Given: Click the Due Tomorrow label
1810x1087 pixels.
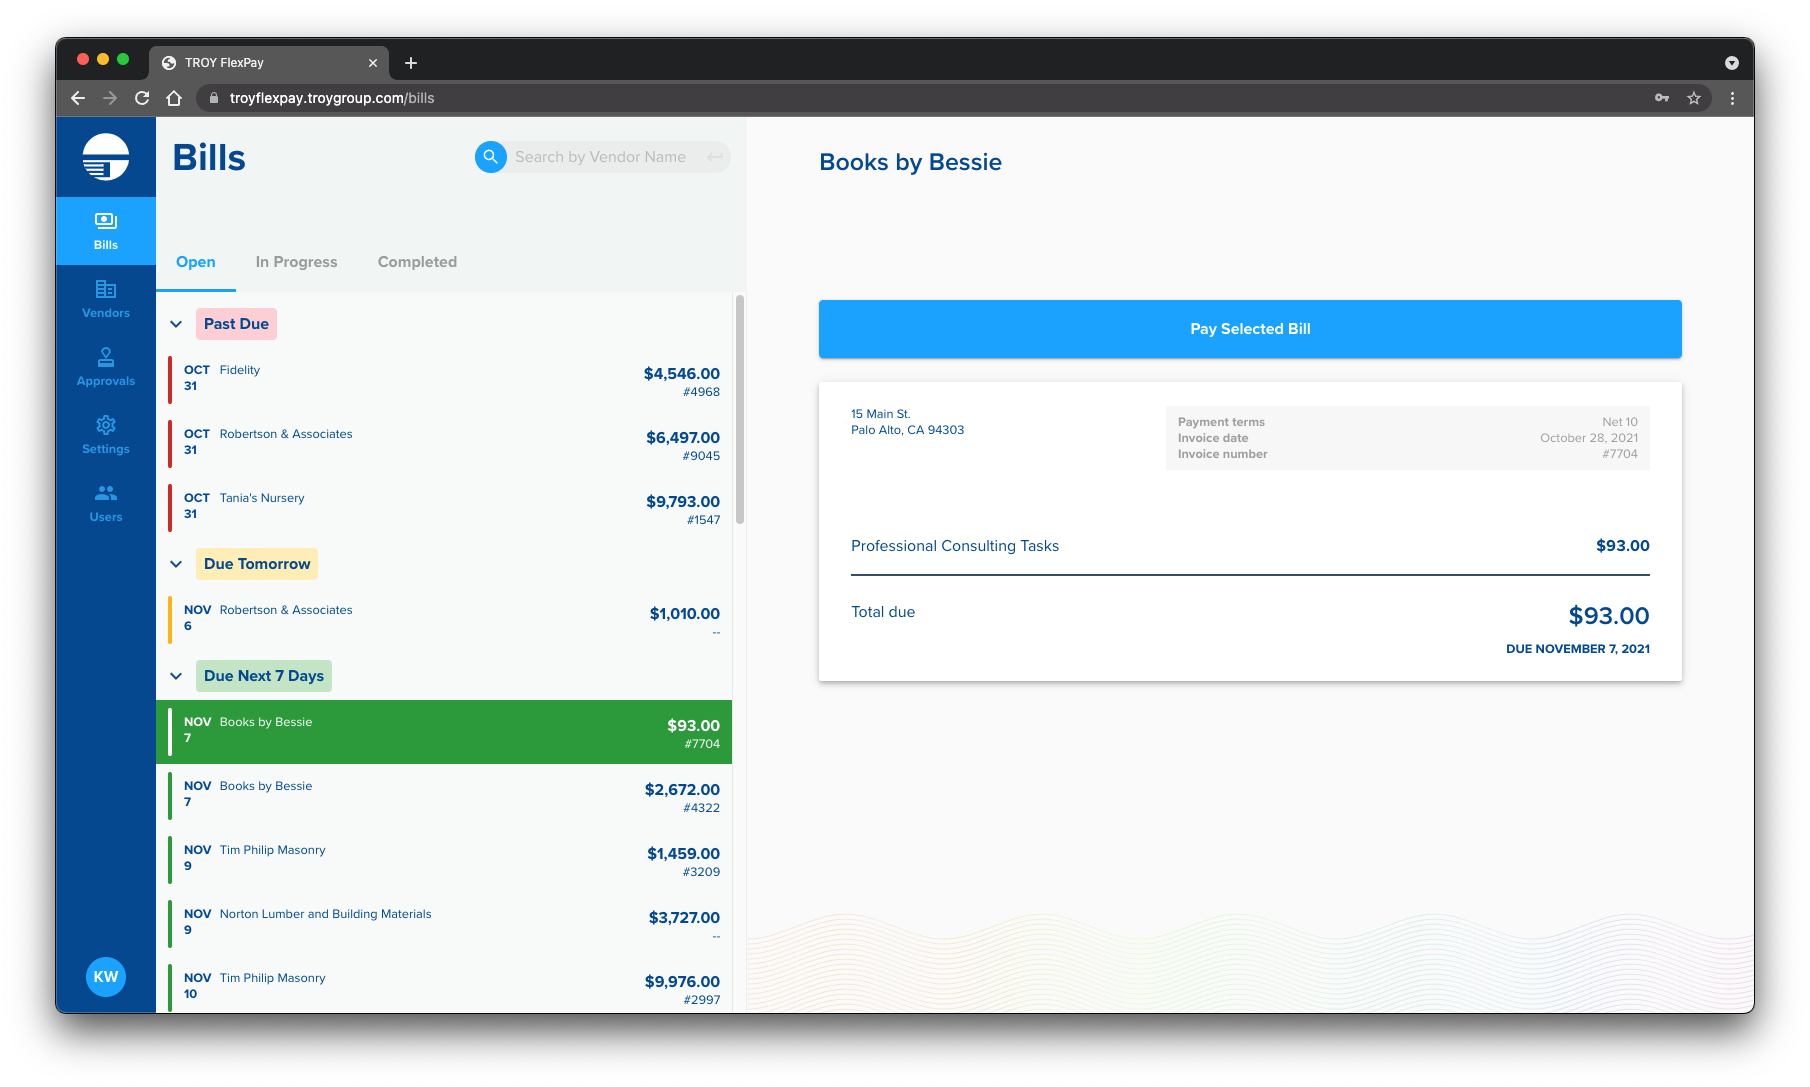Looking at the screenshot, I should pyautogui.click(x=257, y=564).
